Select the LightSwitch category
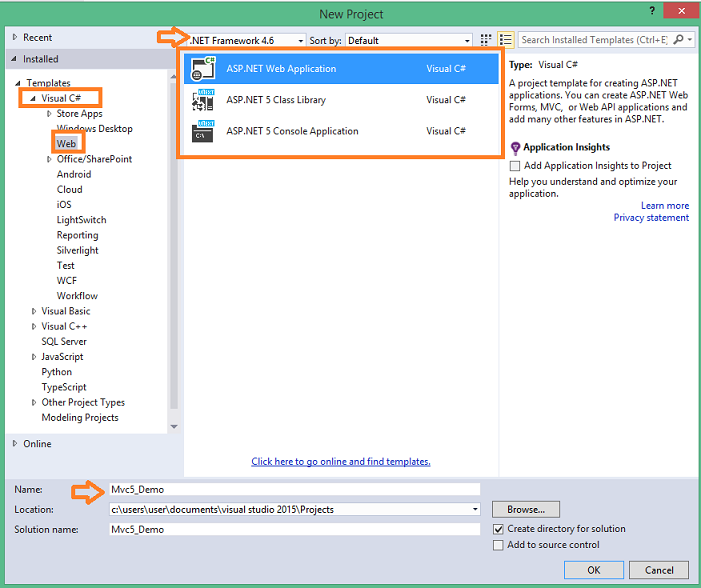 pyautogui.click(x=81, y=220)
